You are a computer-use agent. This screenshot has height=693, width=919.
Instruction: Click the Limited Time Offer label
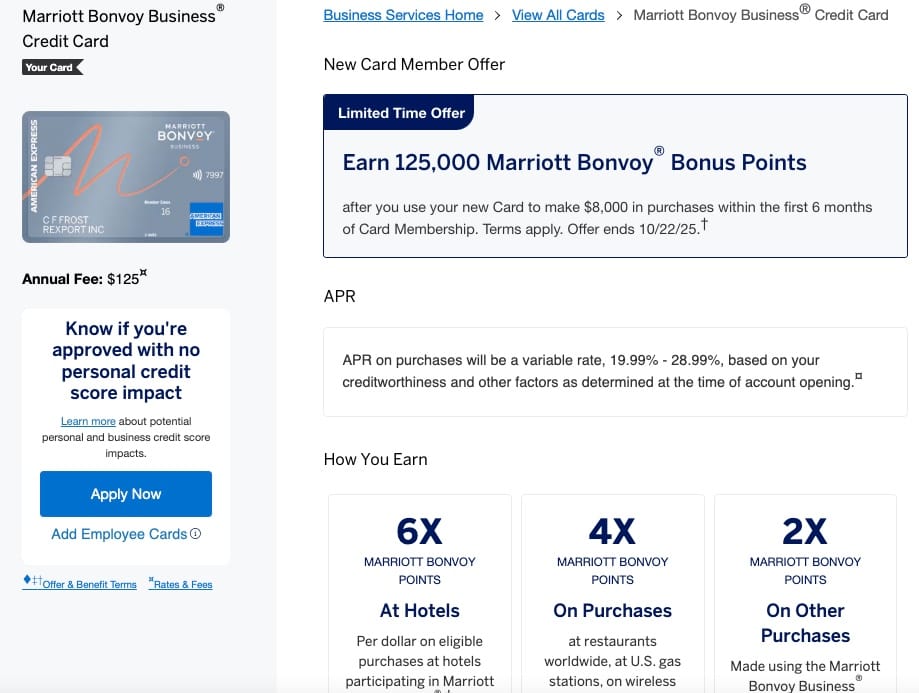point(401,113)
